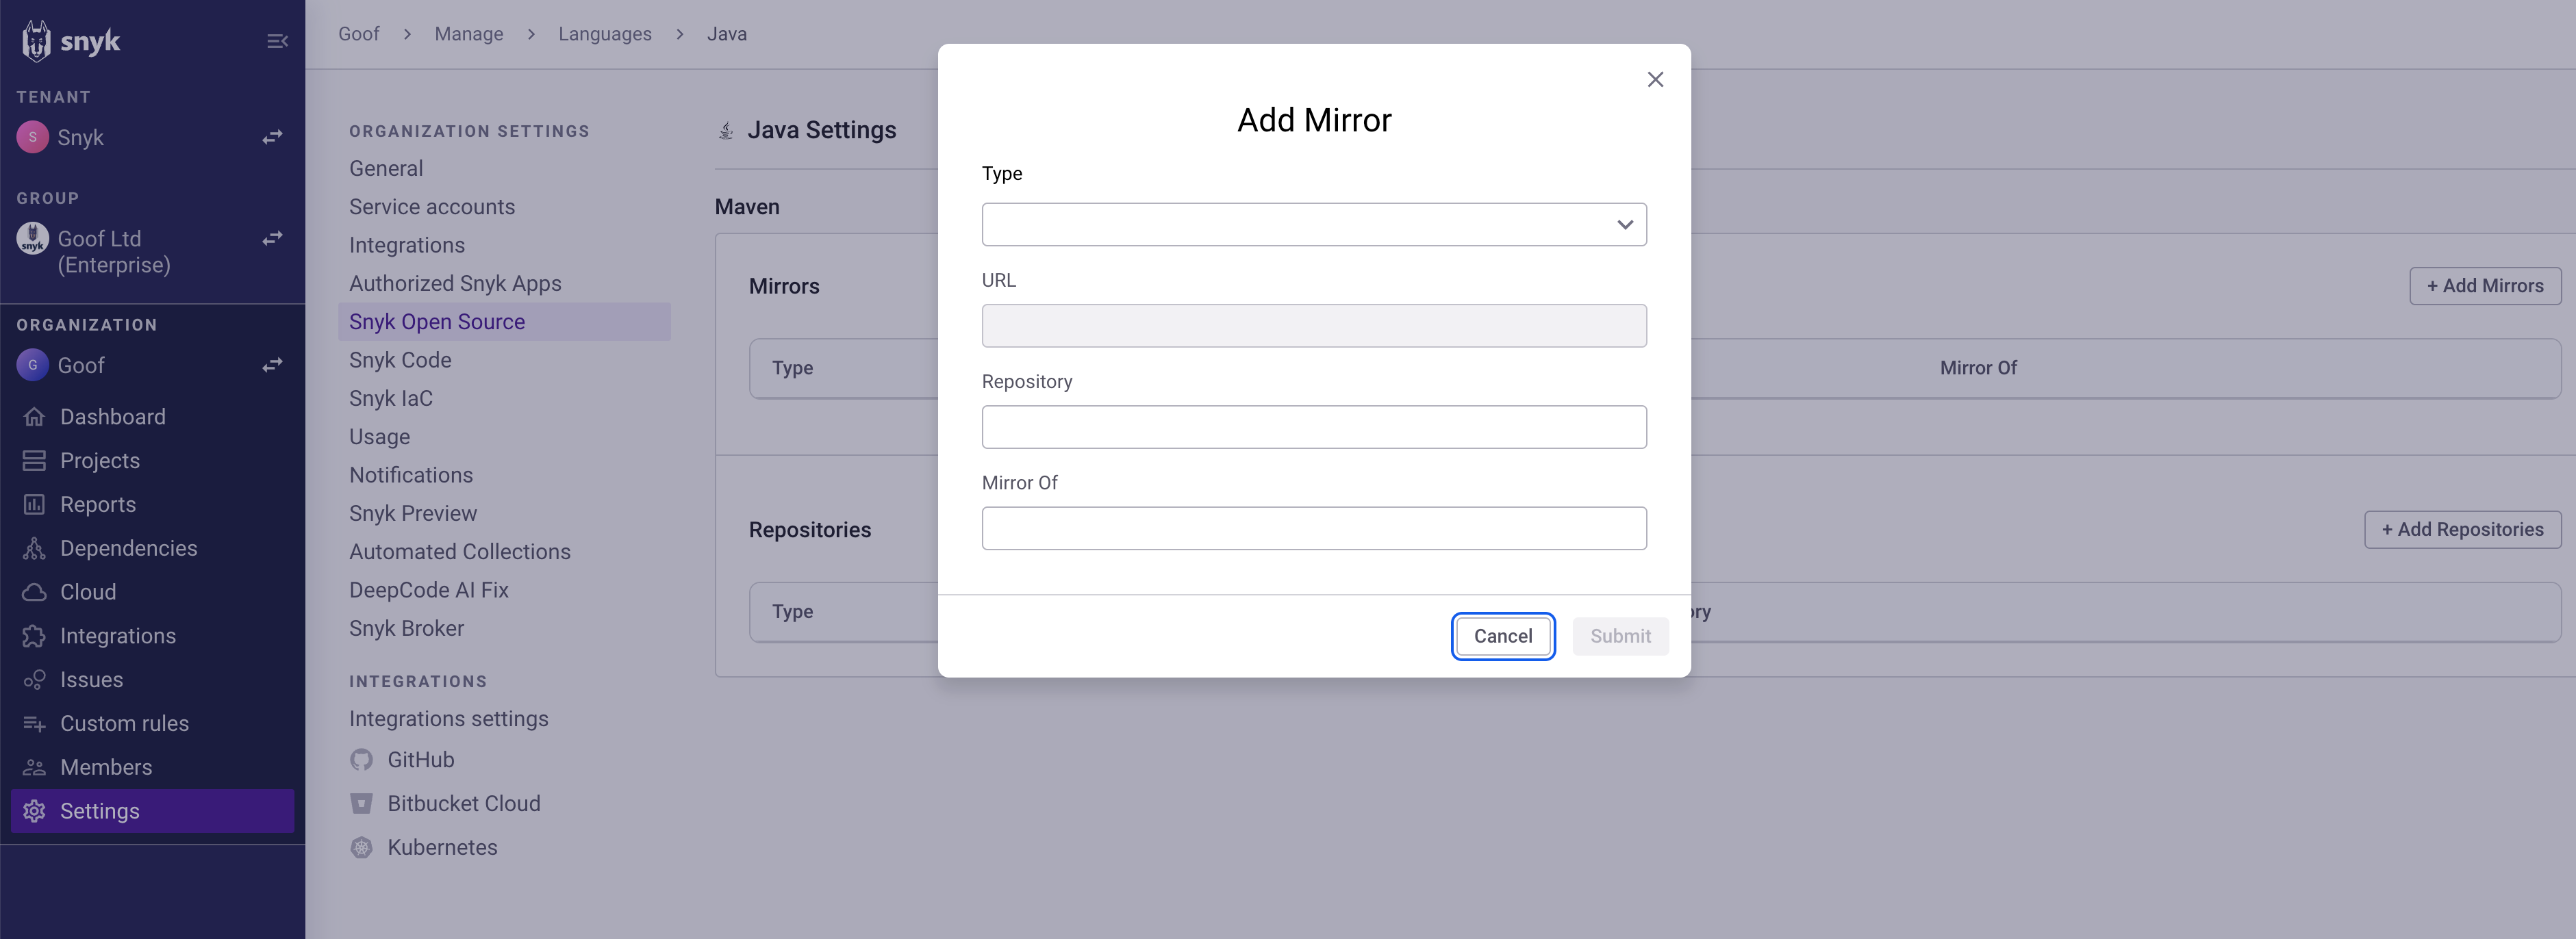Screen dimensions: 2576x939
Task: Select Snyk Open Source settings item
Action: tap(437, 322)
